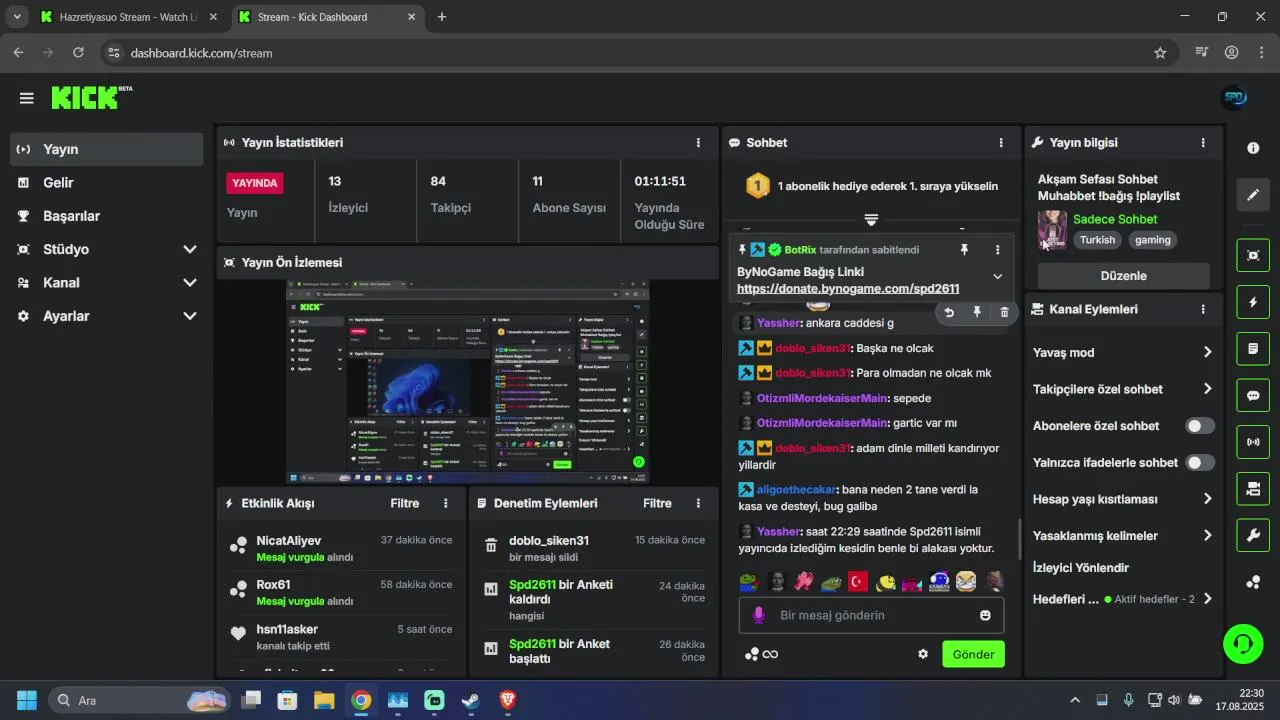Screen dimensions: 1280x720
Task: Click the stream preview thumbnail
Action: point(468,382)
